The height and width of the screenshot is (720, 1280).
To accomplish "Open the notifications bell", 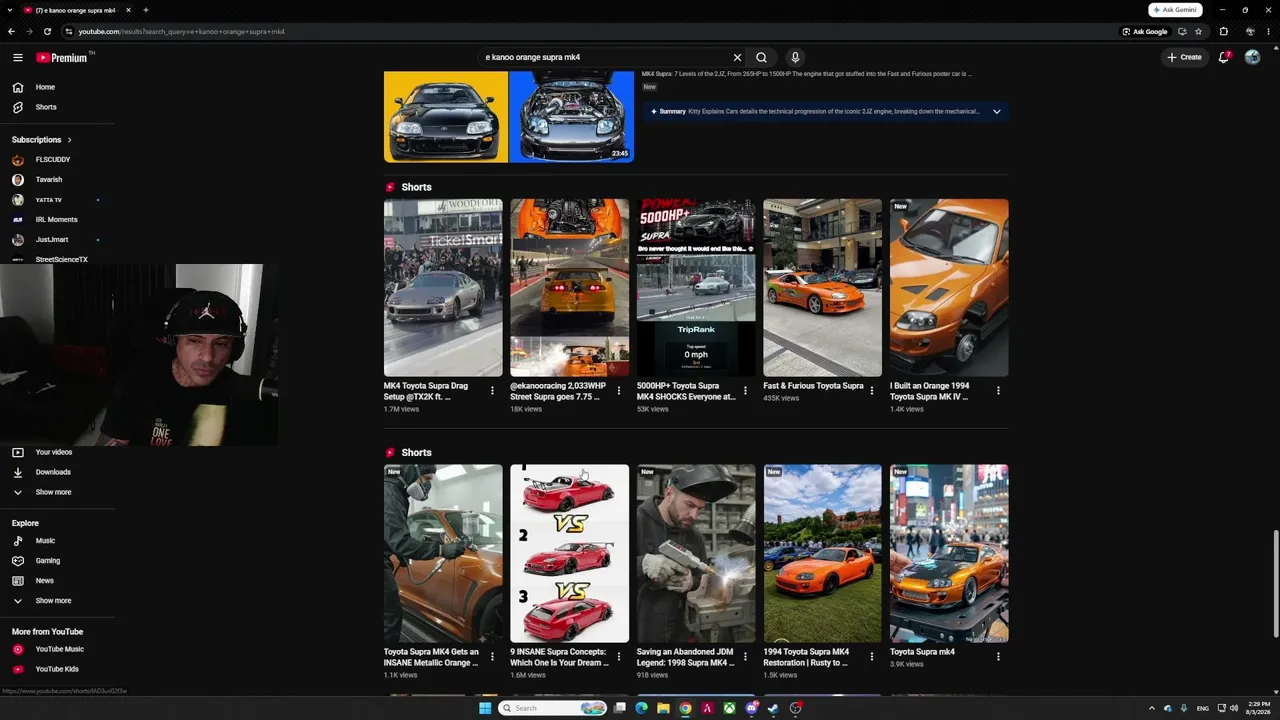I will coord(1224,57).
